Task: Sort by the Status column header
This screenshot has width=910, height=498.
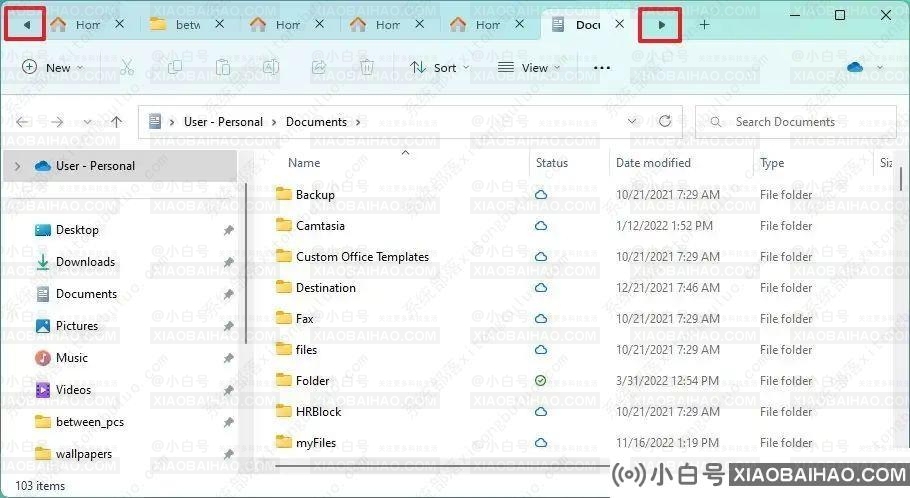Action: point(552,163)
